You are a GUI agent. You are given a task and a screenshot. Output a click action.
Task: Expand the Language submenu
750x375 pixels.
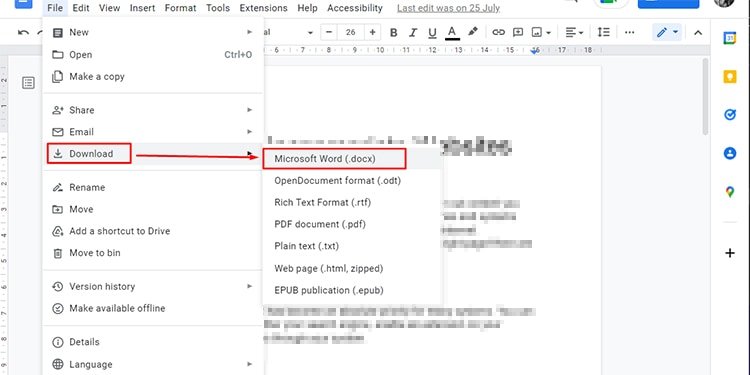point(153,364)
